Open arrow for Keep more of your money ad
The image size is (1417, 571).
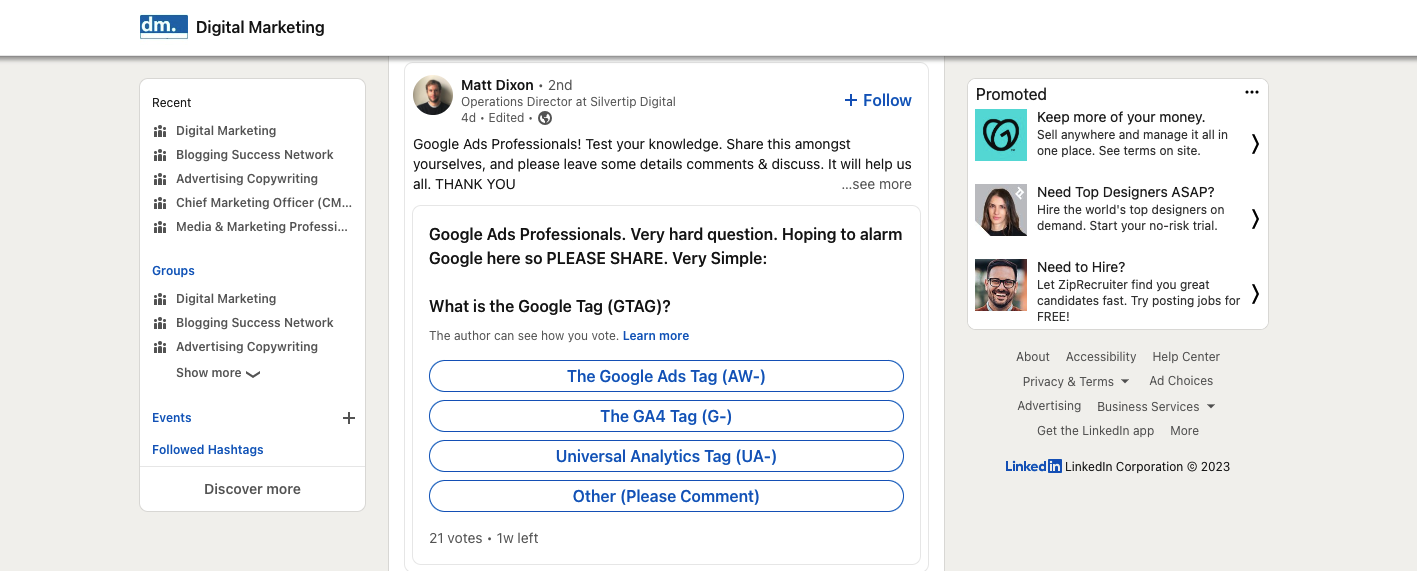tap(1255, 144)
